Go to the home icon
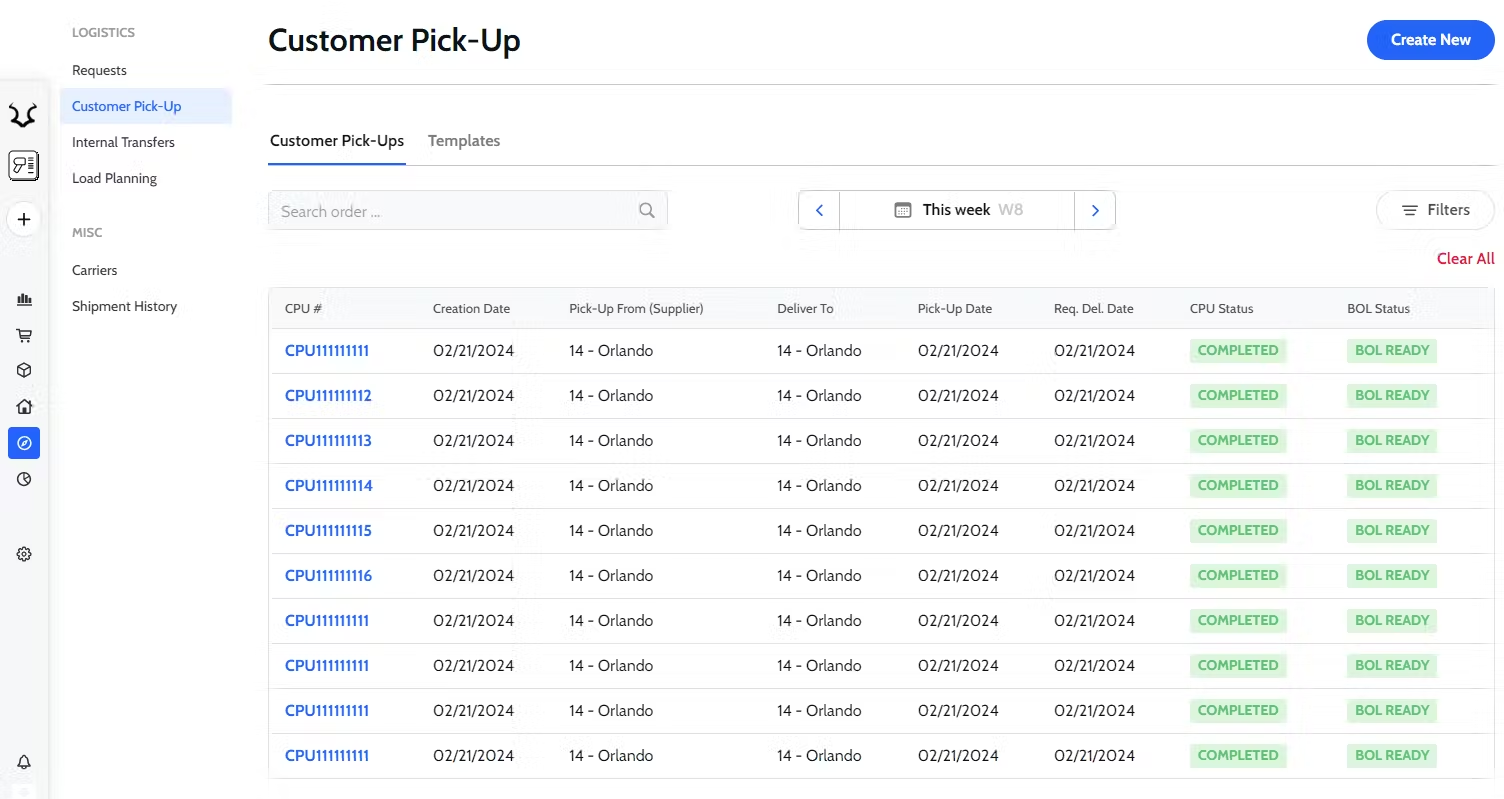The height and width of the screenshot is (799, 1504). coord(24,406)
